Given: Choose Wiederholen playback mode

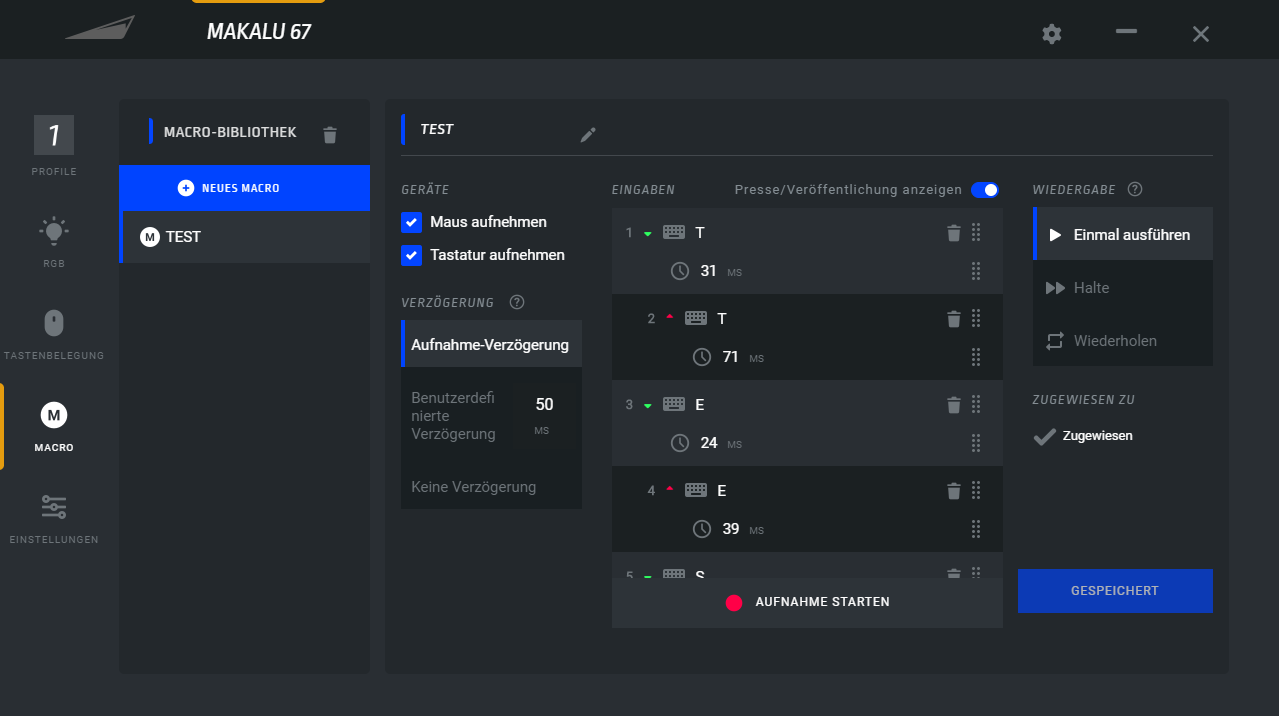Looking at the screenshot, I should pos(1115,341).
